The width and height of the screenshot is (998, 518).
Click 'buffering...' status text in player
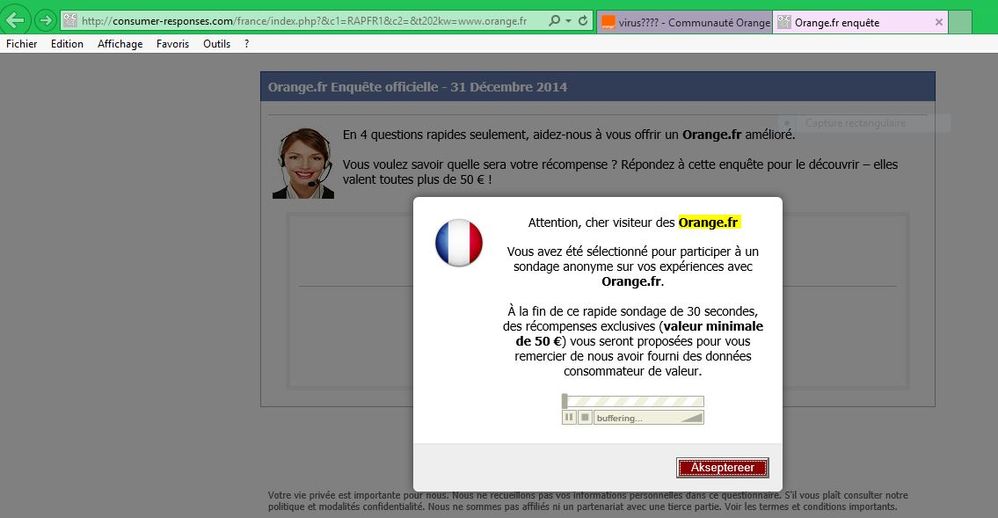pos(619,418)
